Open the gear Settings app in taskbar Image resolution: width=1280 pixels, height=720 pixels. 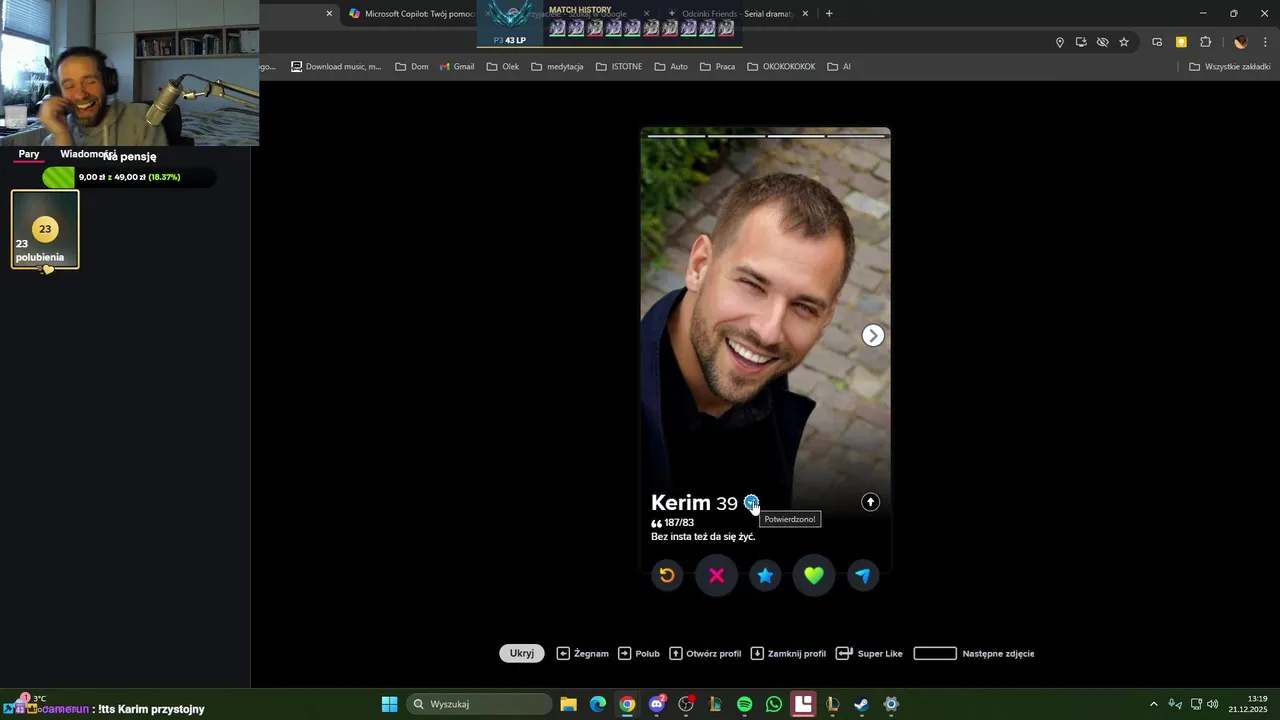(891, 704)
